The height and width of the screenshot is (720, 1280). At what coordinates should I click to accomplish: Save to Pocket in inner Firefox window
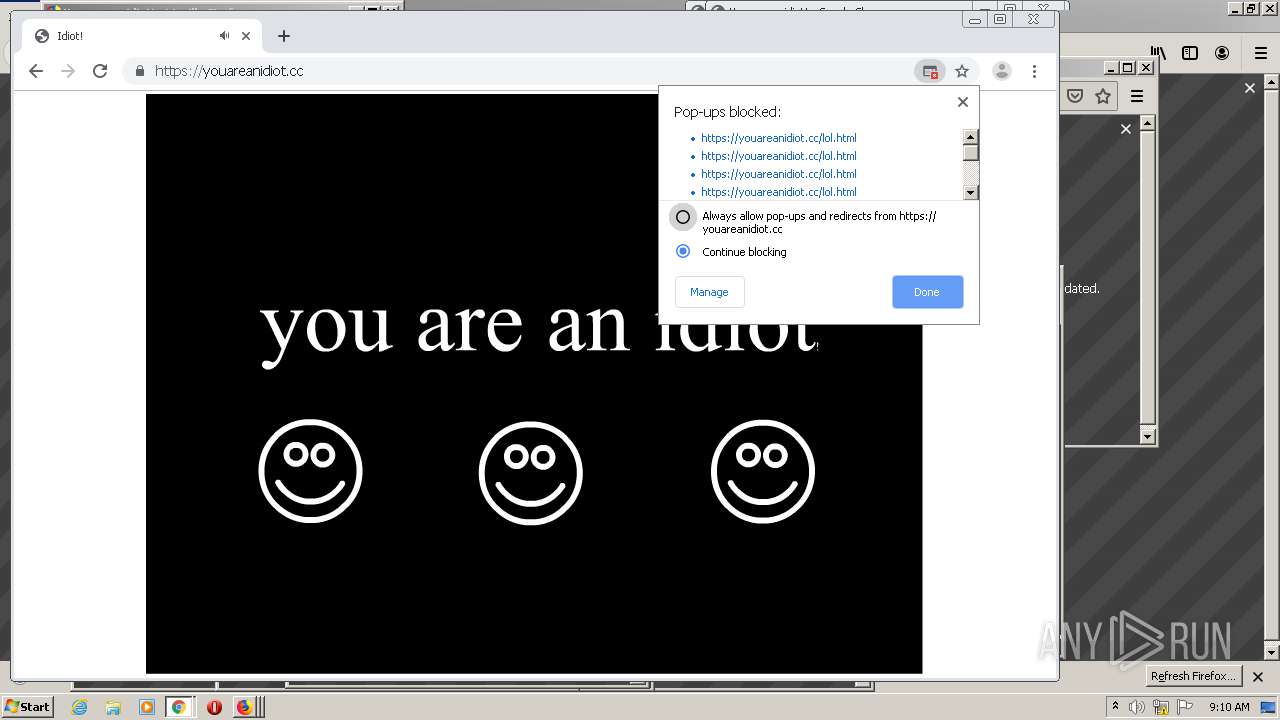coord(1075,96)
